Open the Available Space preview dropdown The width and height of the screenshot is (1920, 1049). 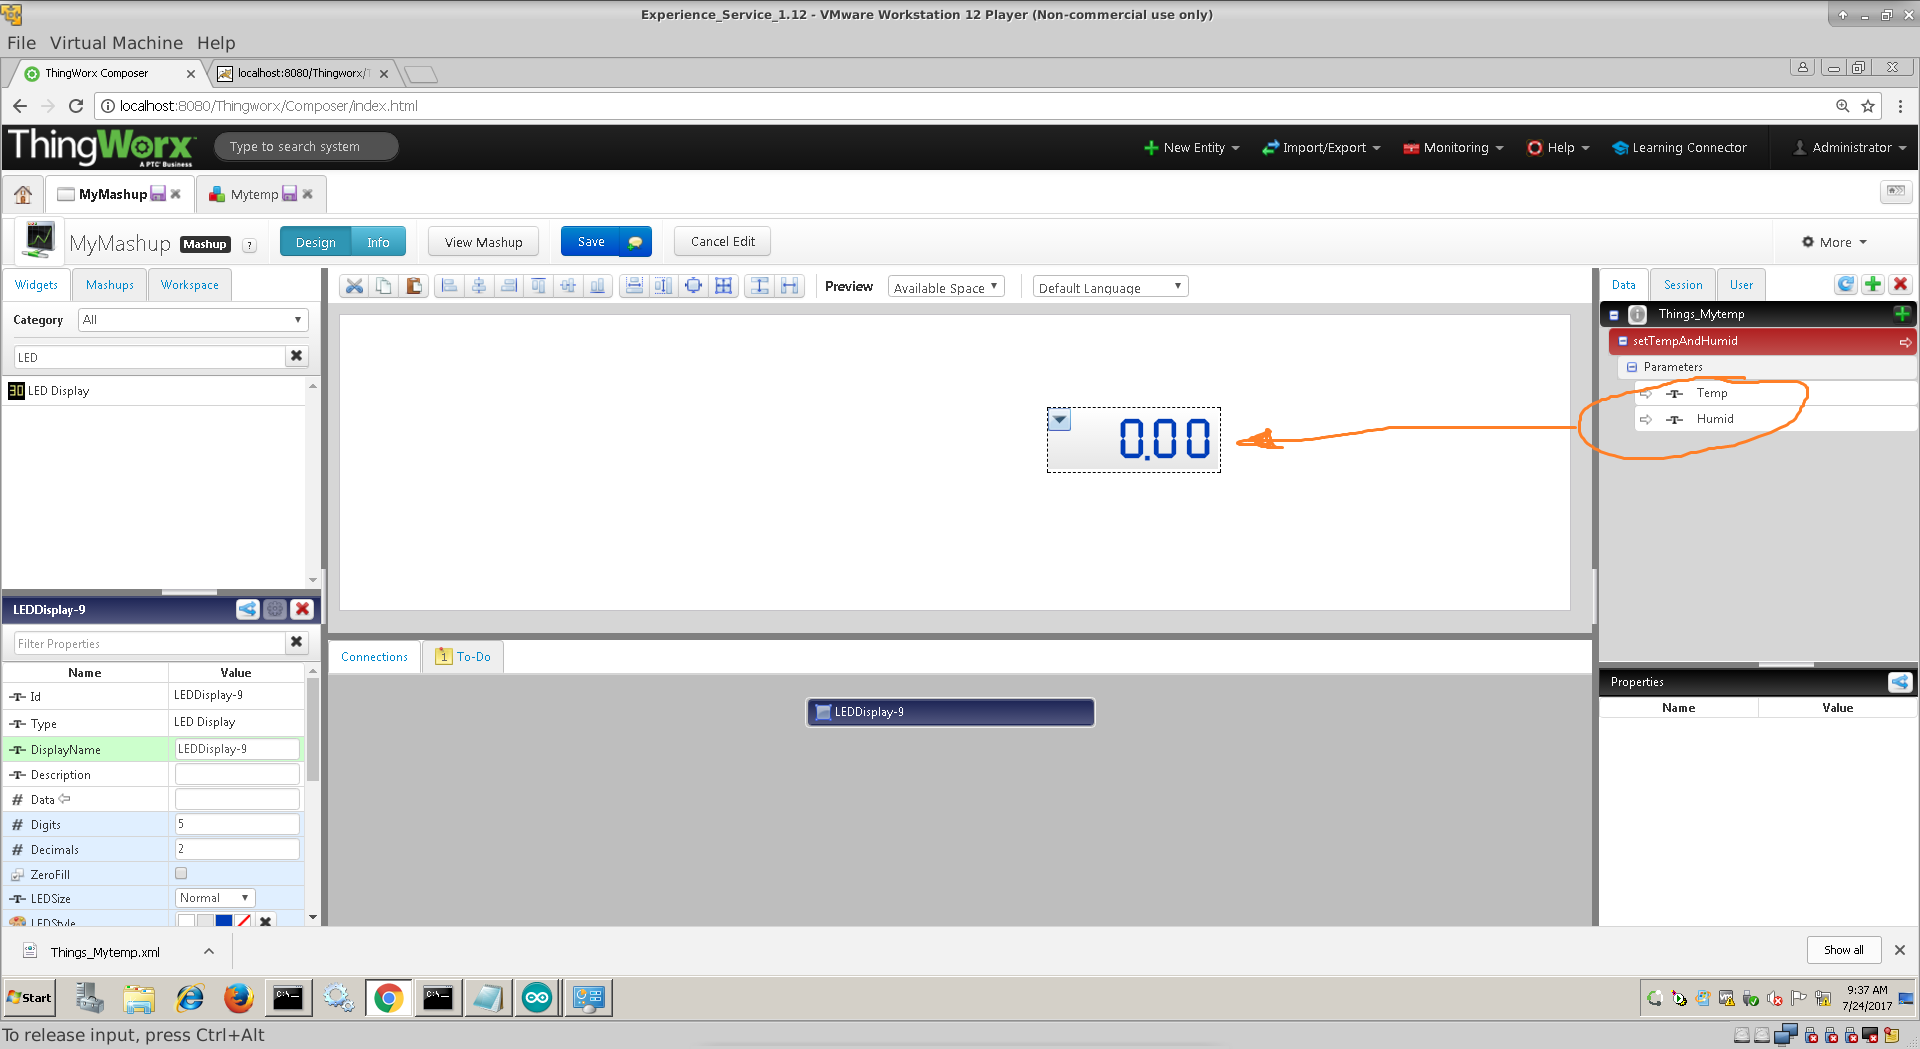pyautogui.click(x=945, y=287)
